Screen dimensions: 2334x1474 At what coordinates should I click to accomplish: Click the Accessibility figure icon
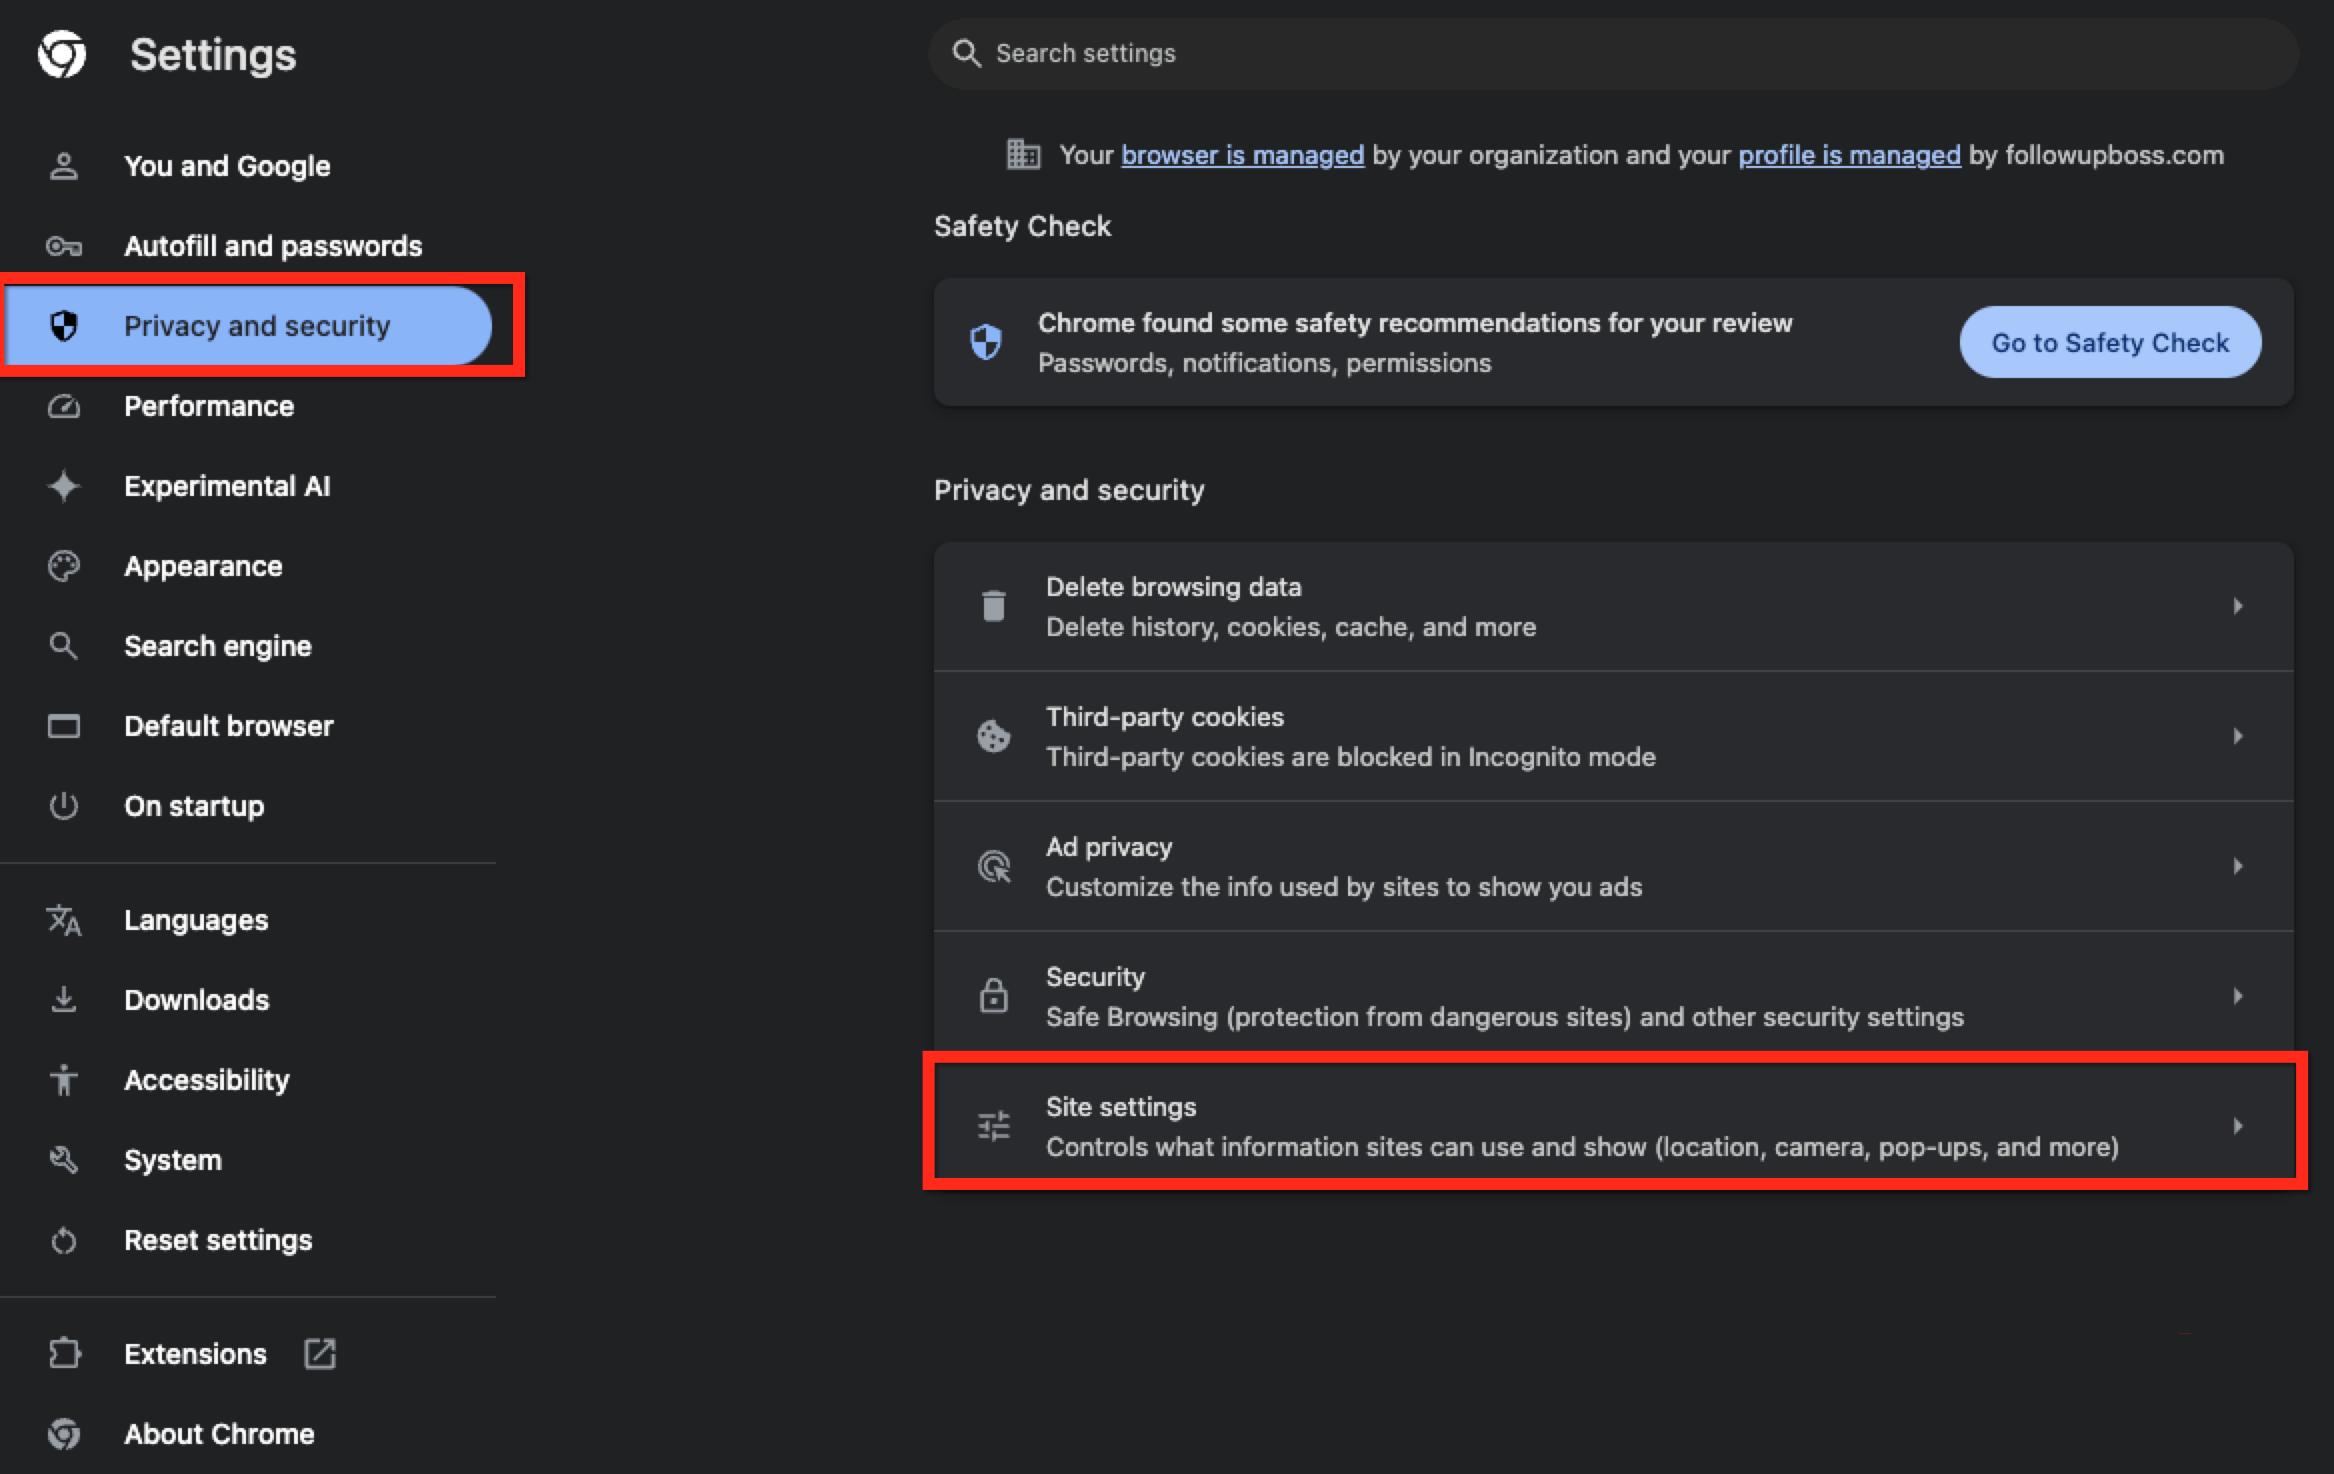click(x=64, y=1080)
